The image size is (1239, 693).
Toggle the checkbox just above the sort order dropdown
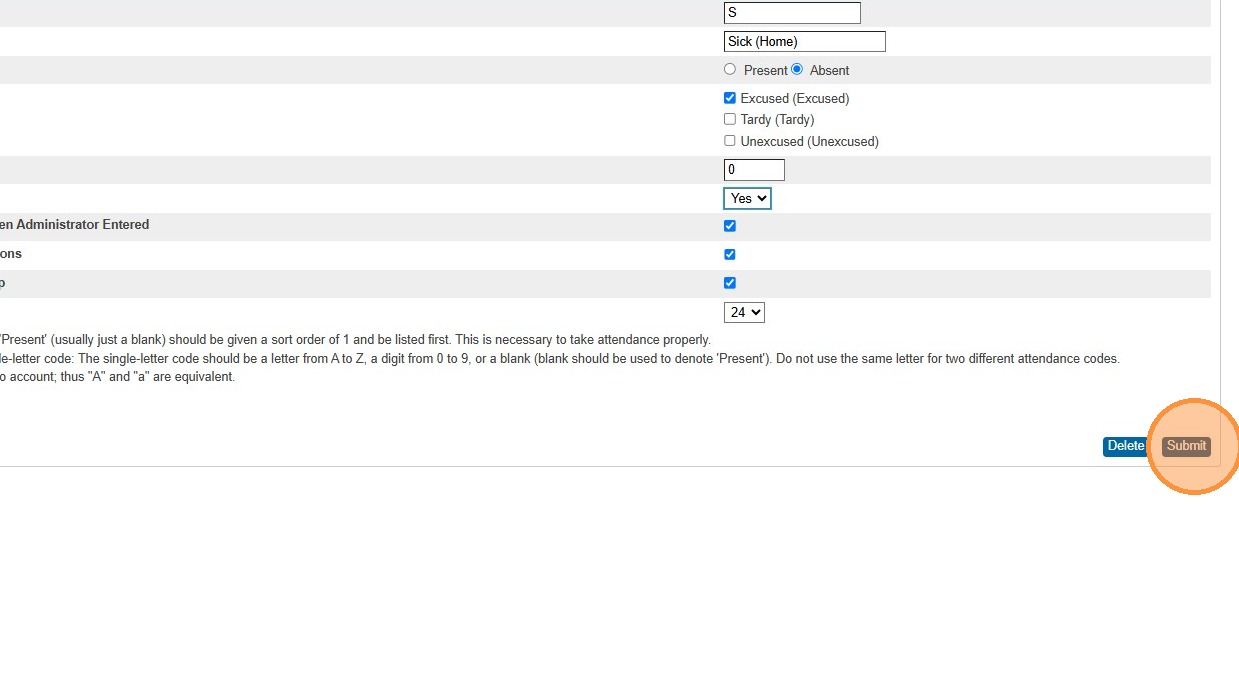pos(730,283)
